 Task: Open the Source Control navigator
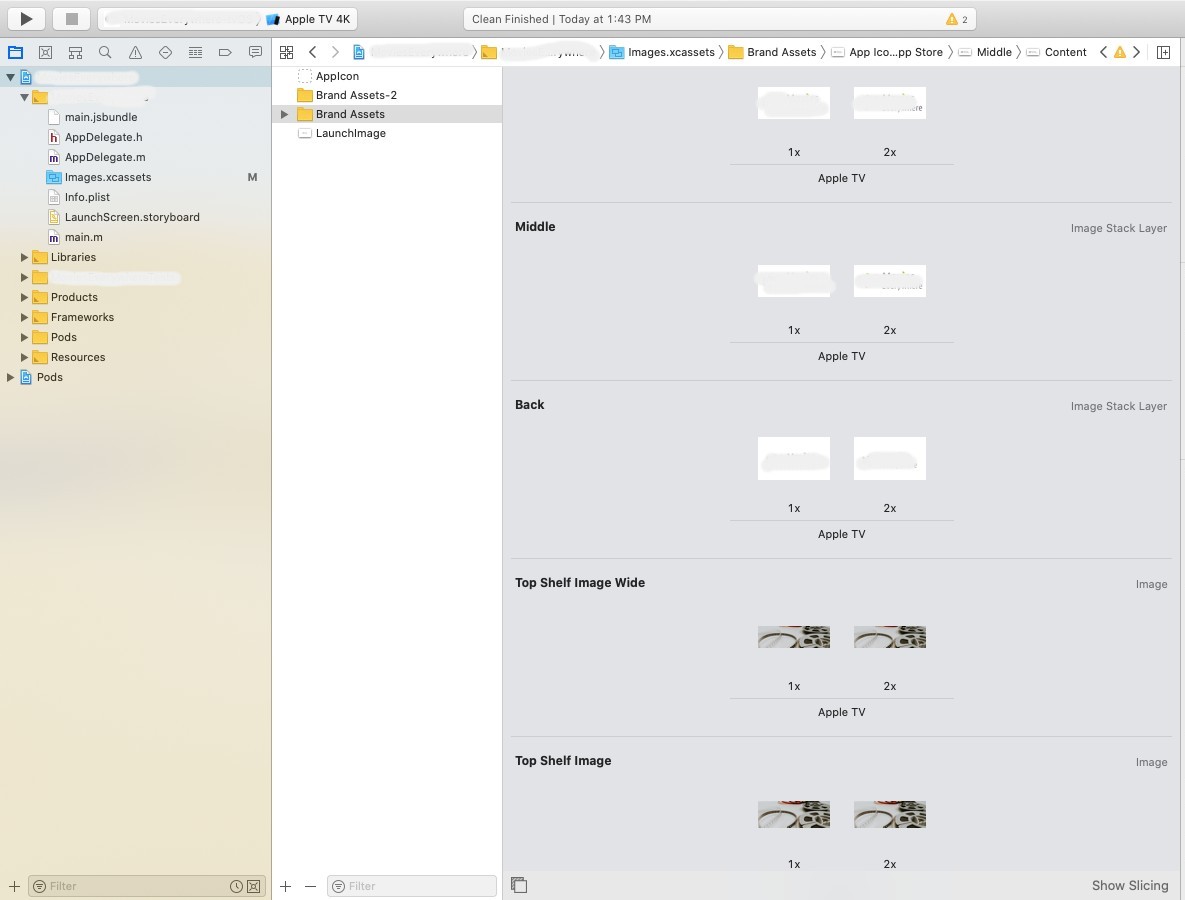click(x=45, y=52)
